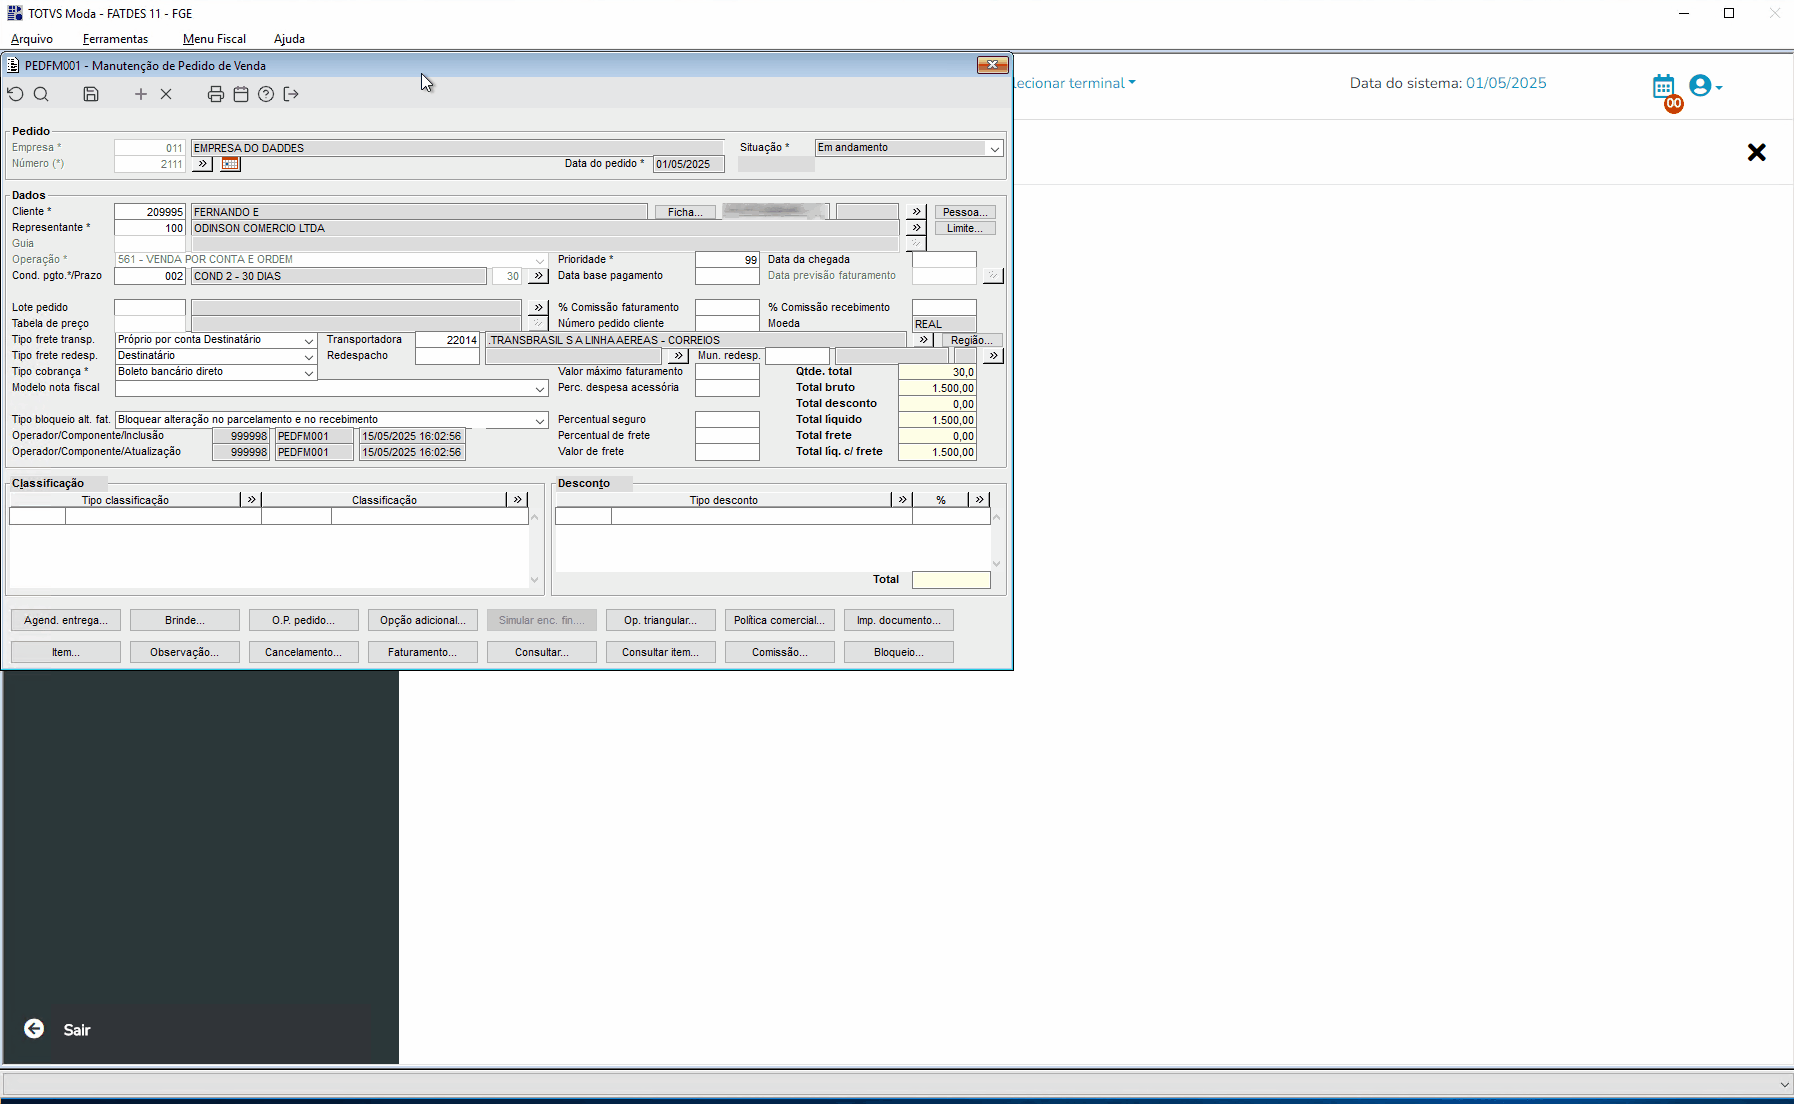Click the Brinde... button
The width and height of the screenshot is (1794, 1104).
(x=185, y=620)
